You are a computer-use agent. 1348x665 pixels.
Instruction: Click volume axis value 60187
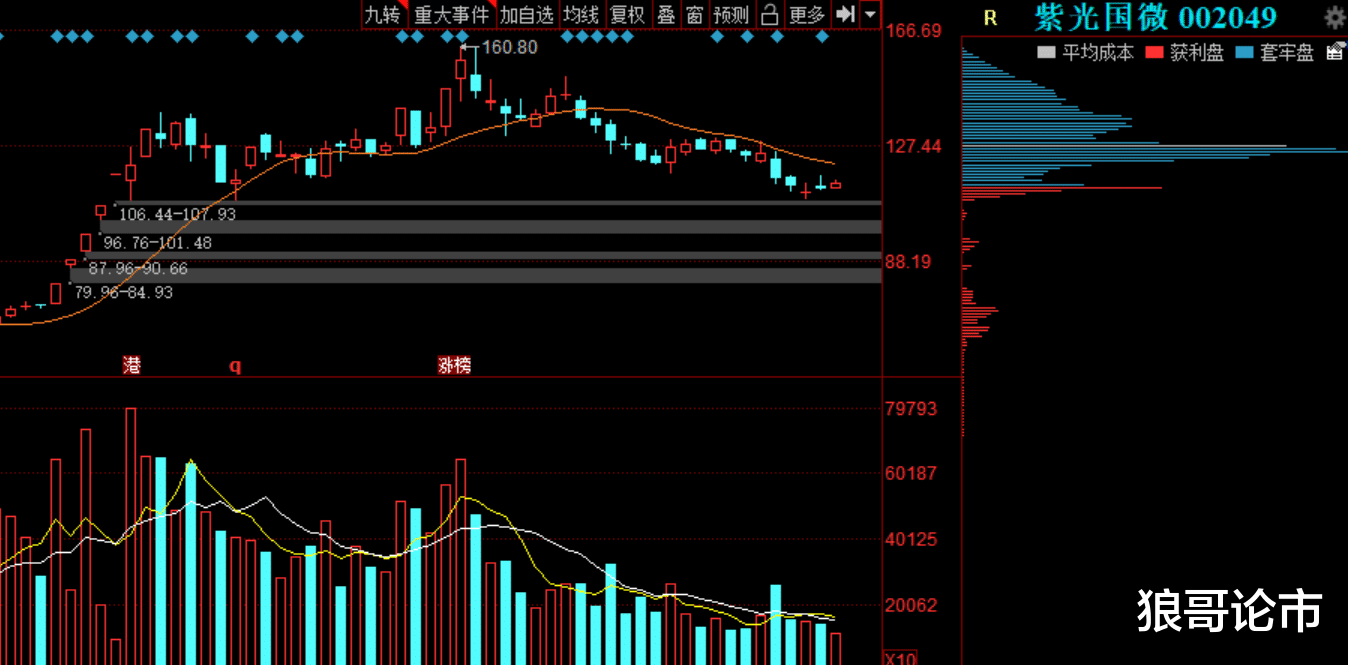click(x=911, y=473)
